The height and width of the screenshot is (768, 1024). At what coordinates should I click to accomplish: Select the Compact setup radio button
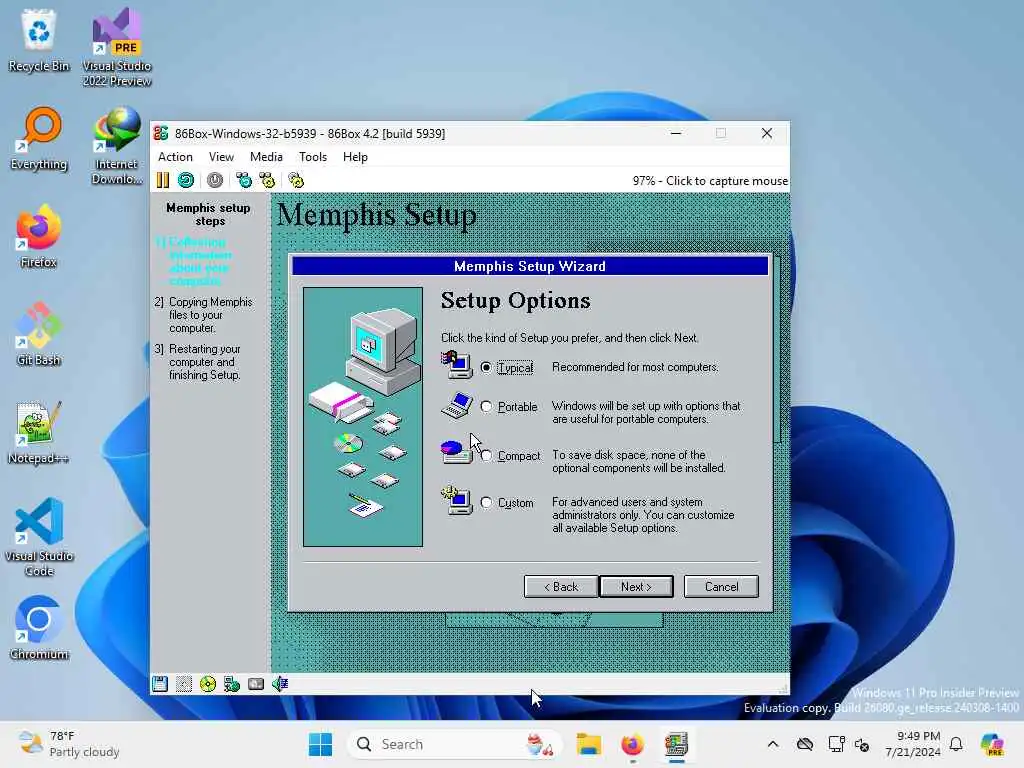486,455
